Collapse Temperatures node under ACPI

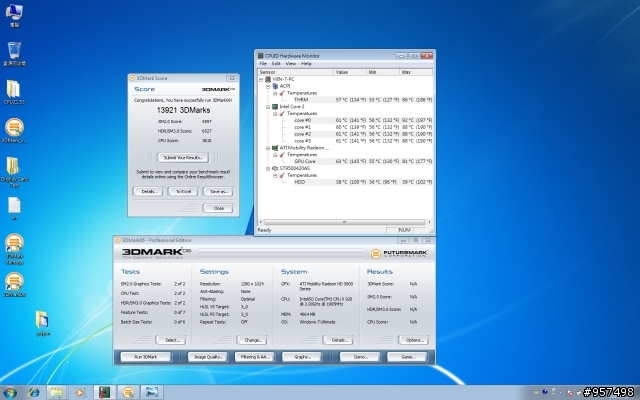click(x=275, y=93)
